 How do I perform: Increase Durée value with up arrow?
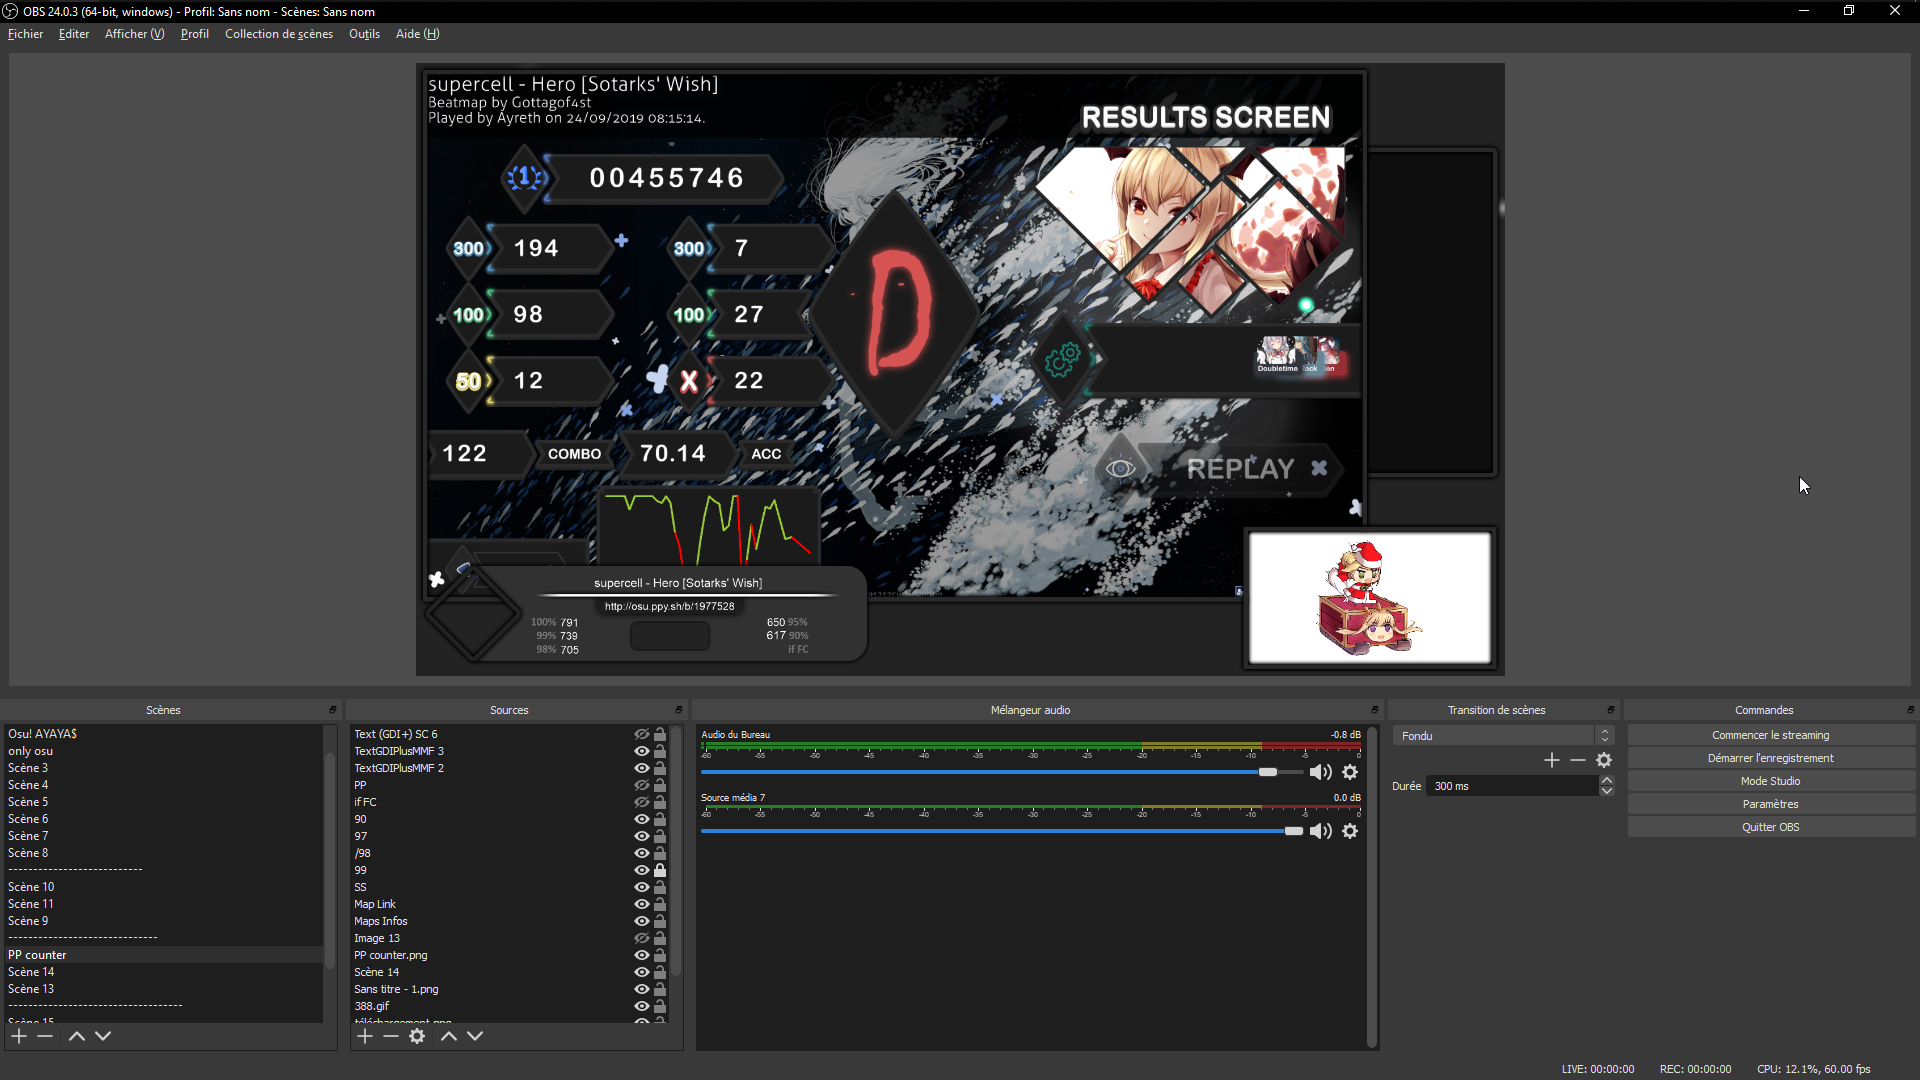1607,781
